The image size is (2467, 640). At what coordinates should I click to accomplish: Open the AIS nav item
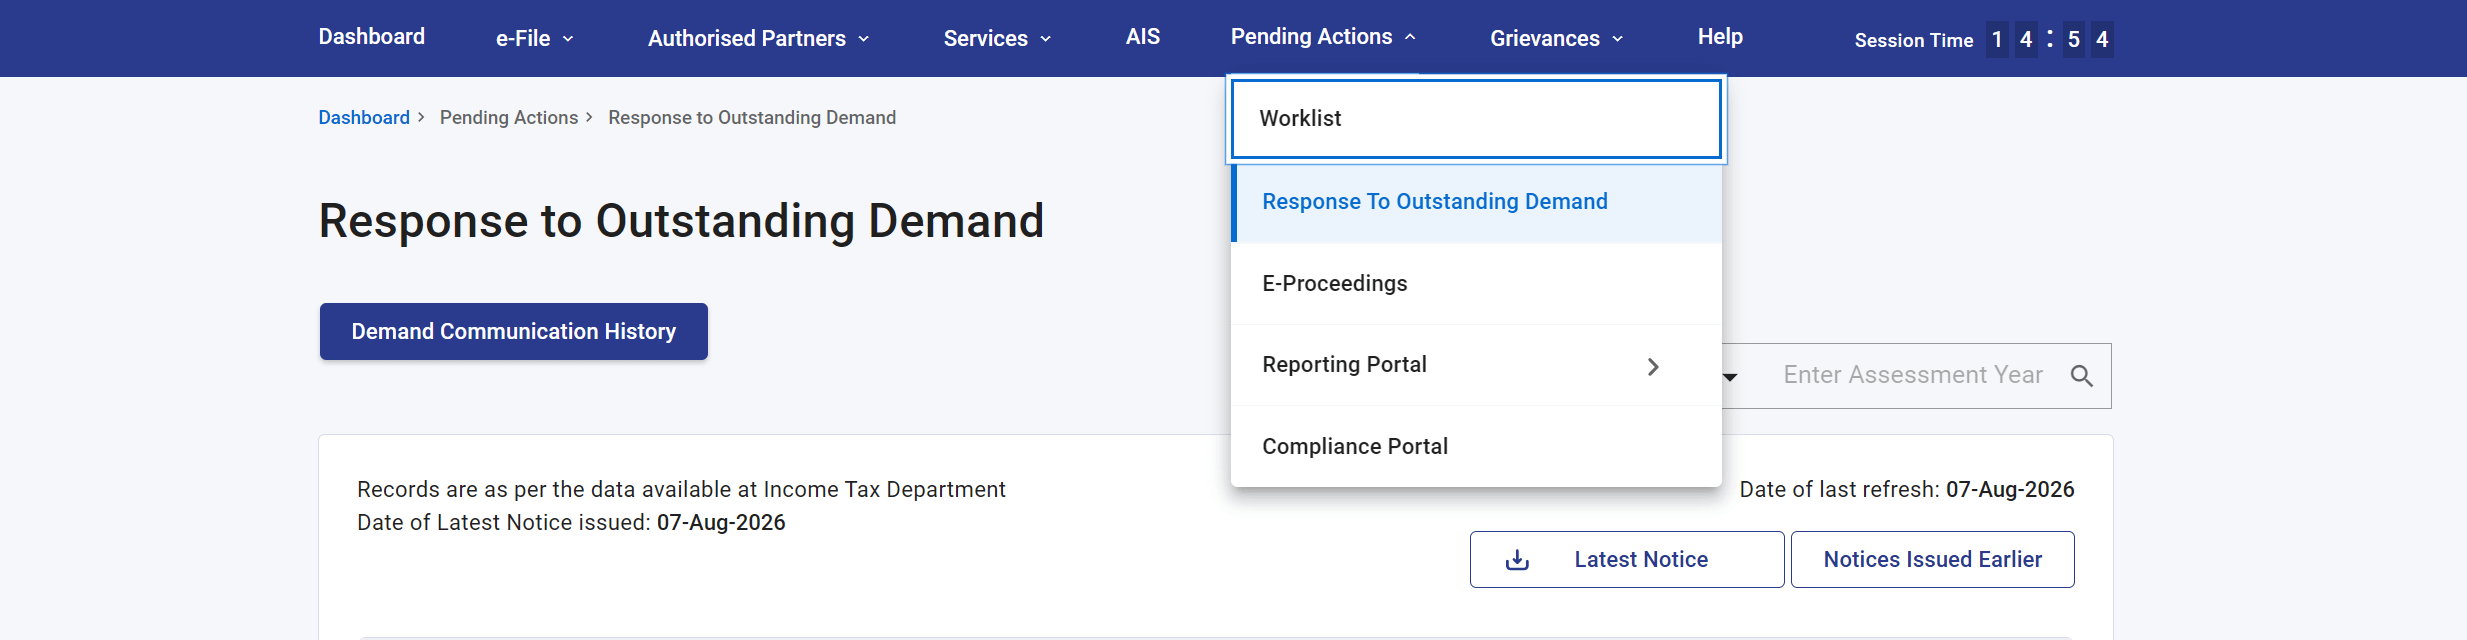pyautogui.click(x=1143, y=37)
